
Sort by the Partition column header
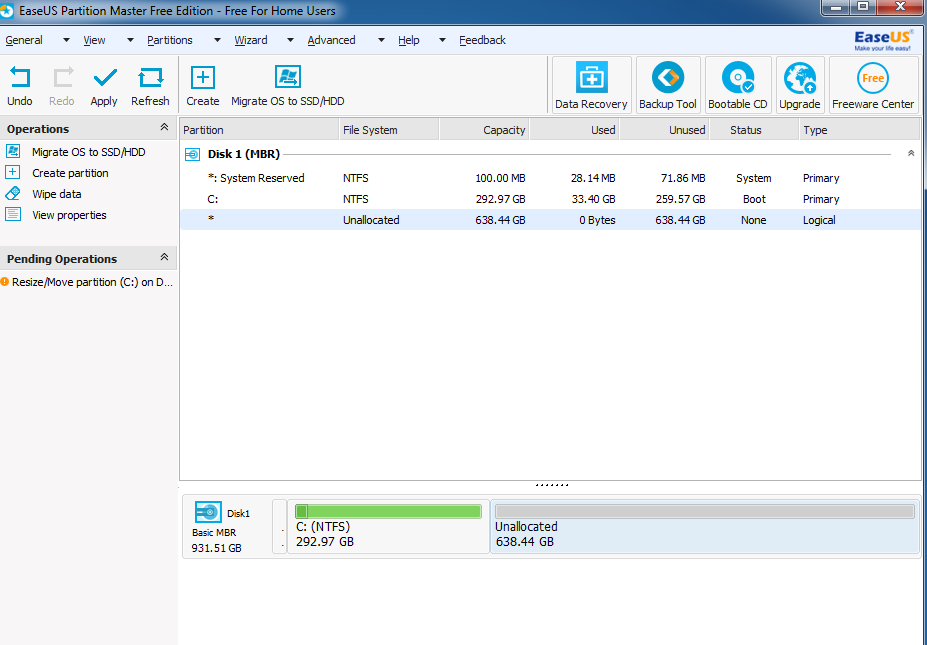click(x=259, y=129)
